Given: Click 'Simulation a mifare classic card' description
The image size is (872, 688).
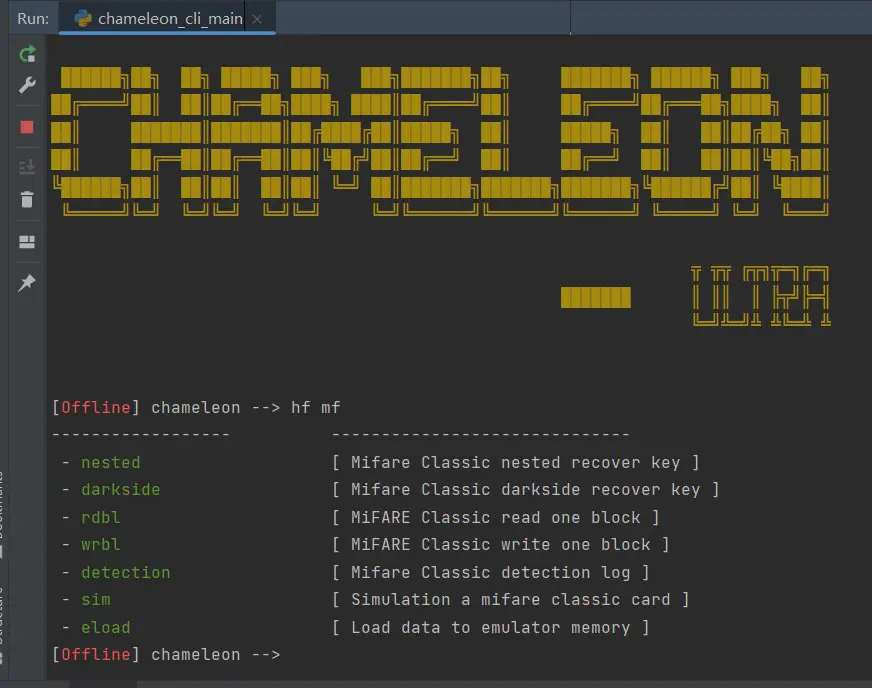Looking at the screenshot, I should [511, 600].
